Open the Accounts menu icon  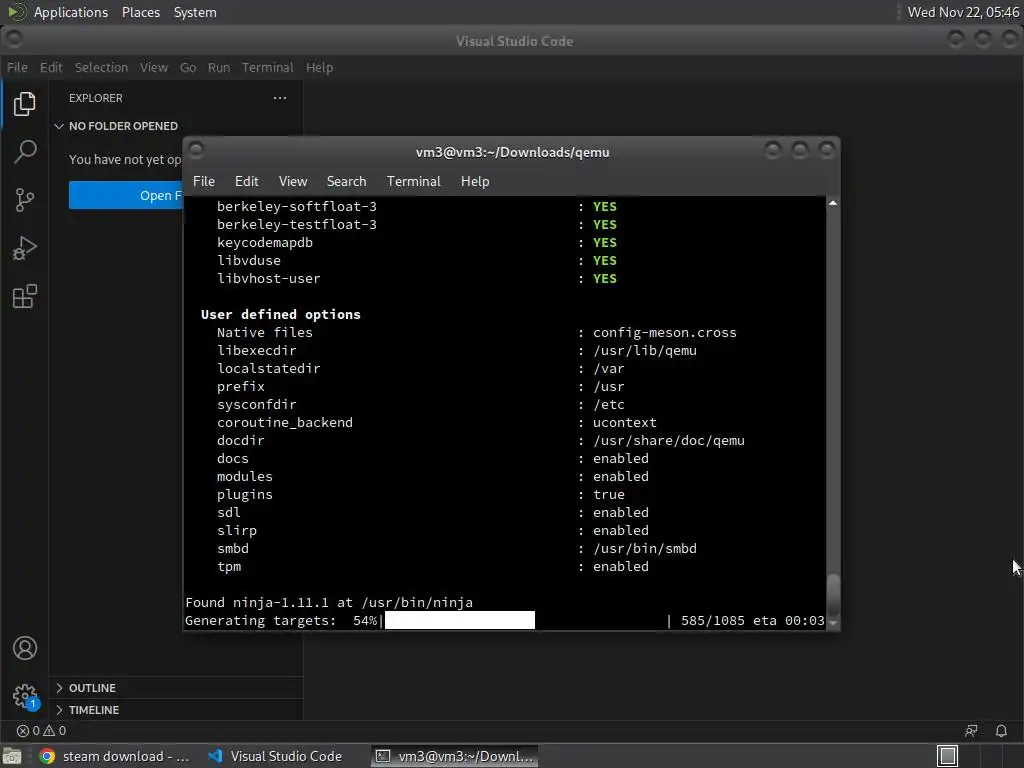click(x=25, y=648)
